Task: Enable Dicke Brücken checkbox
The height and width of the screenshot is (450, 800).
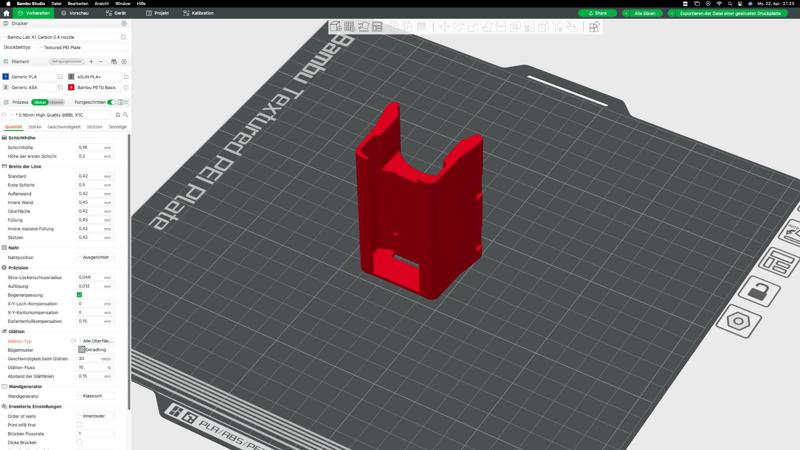Action: [x=79, y=442]
